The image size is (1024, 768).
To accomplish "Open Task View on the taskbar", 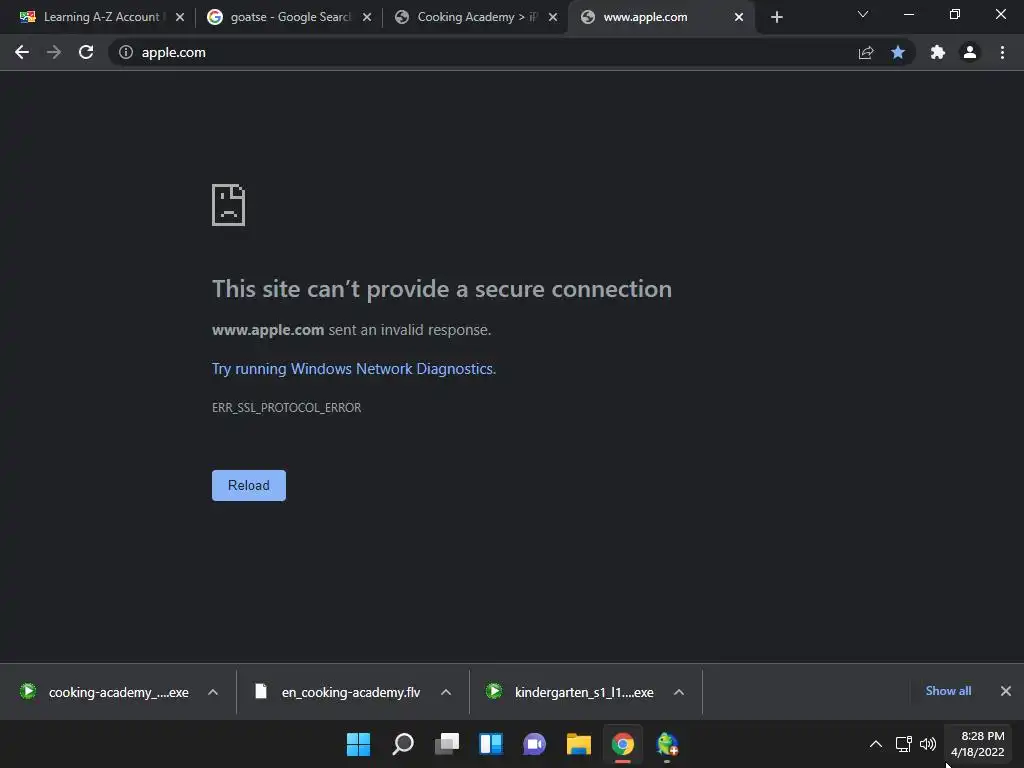I will coord(447,744).
